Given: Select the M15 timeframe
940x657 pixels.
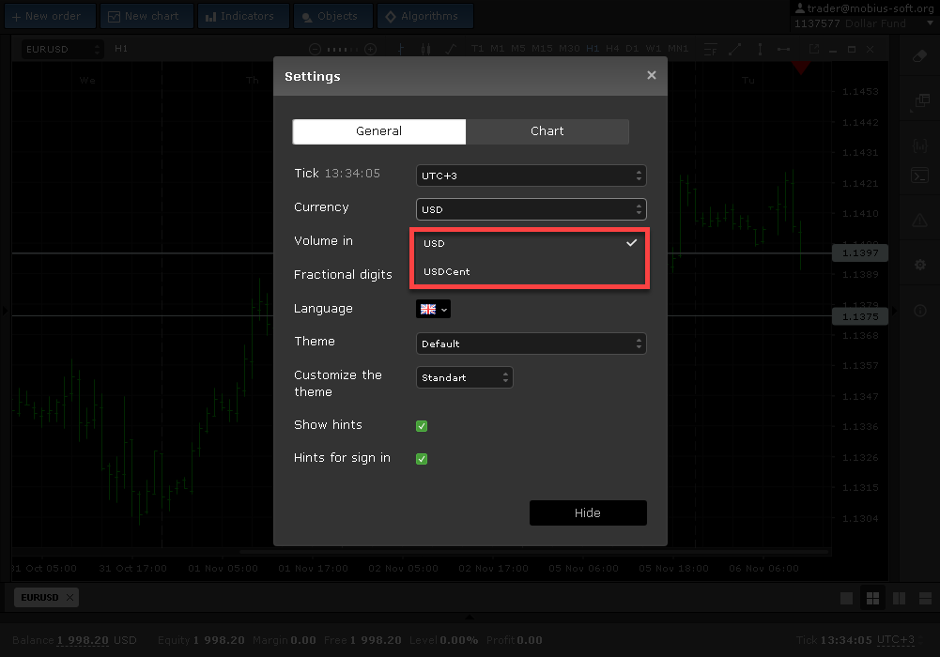Looking at the screenshot, I should pos(542,49).
